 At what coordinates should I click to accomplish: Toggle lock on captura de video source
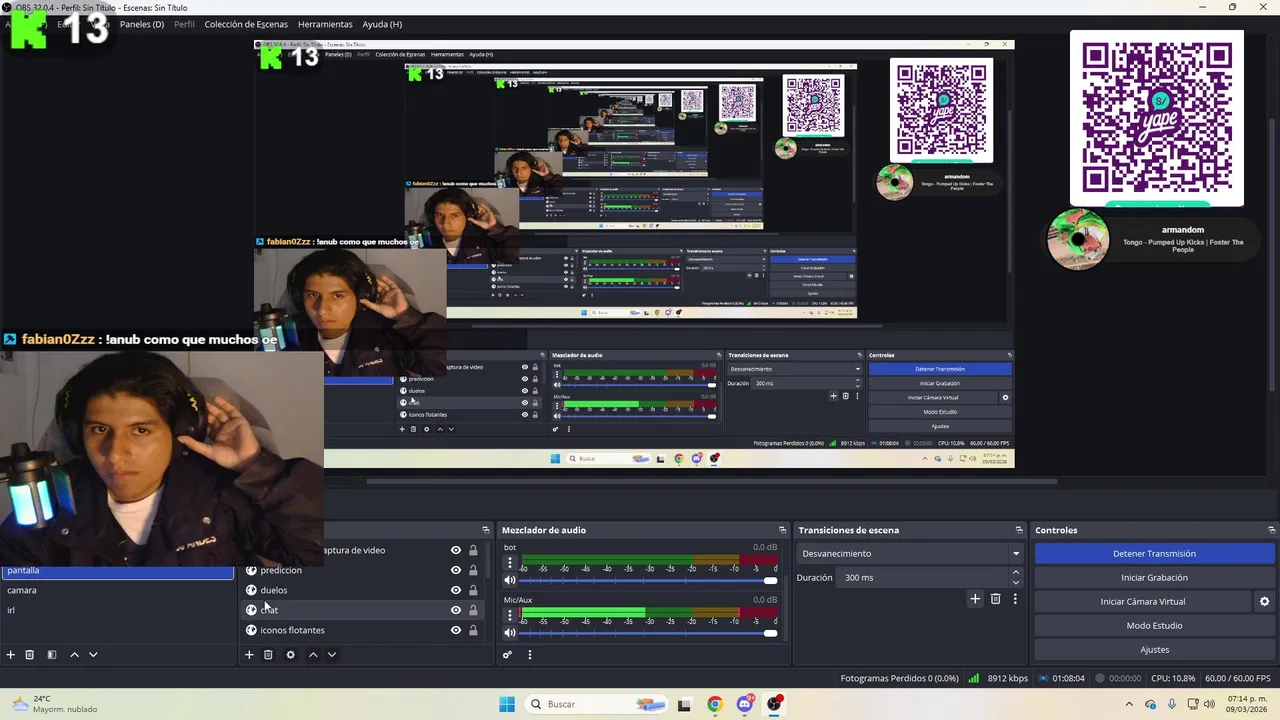[473, 550]
